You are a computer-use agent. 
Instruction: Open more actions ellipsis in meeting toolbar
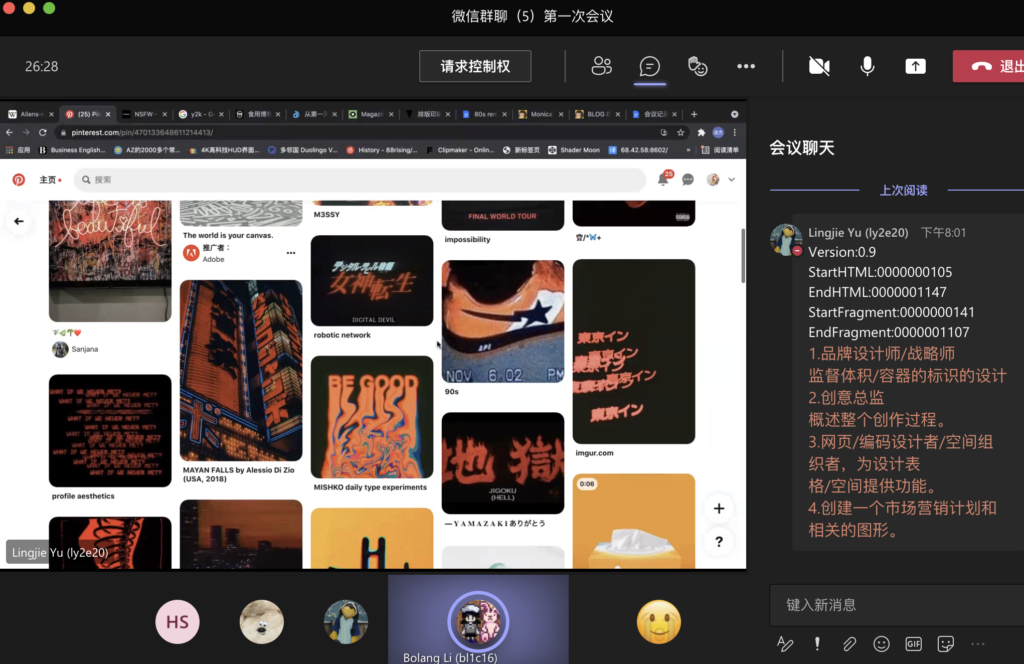click(x=746, y=66)
